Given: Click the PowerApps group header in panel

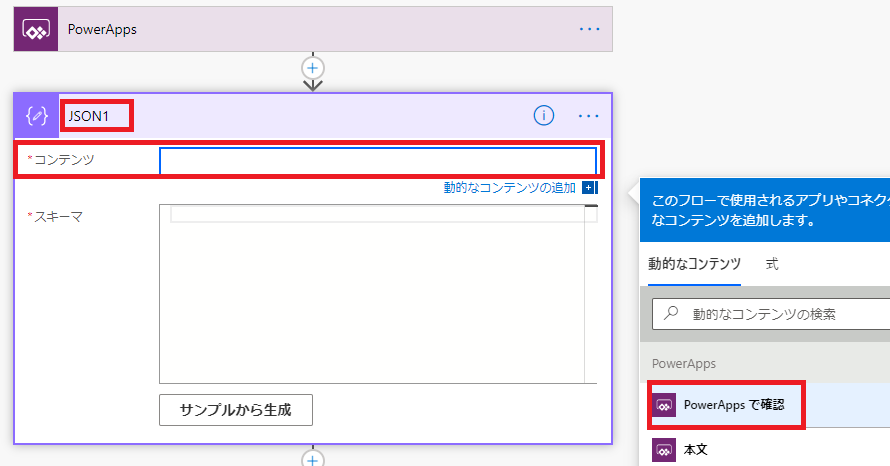Looking at the screenshot, I should pyautogui.click(x=684, y=364).
